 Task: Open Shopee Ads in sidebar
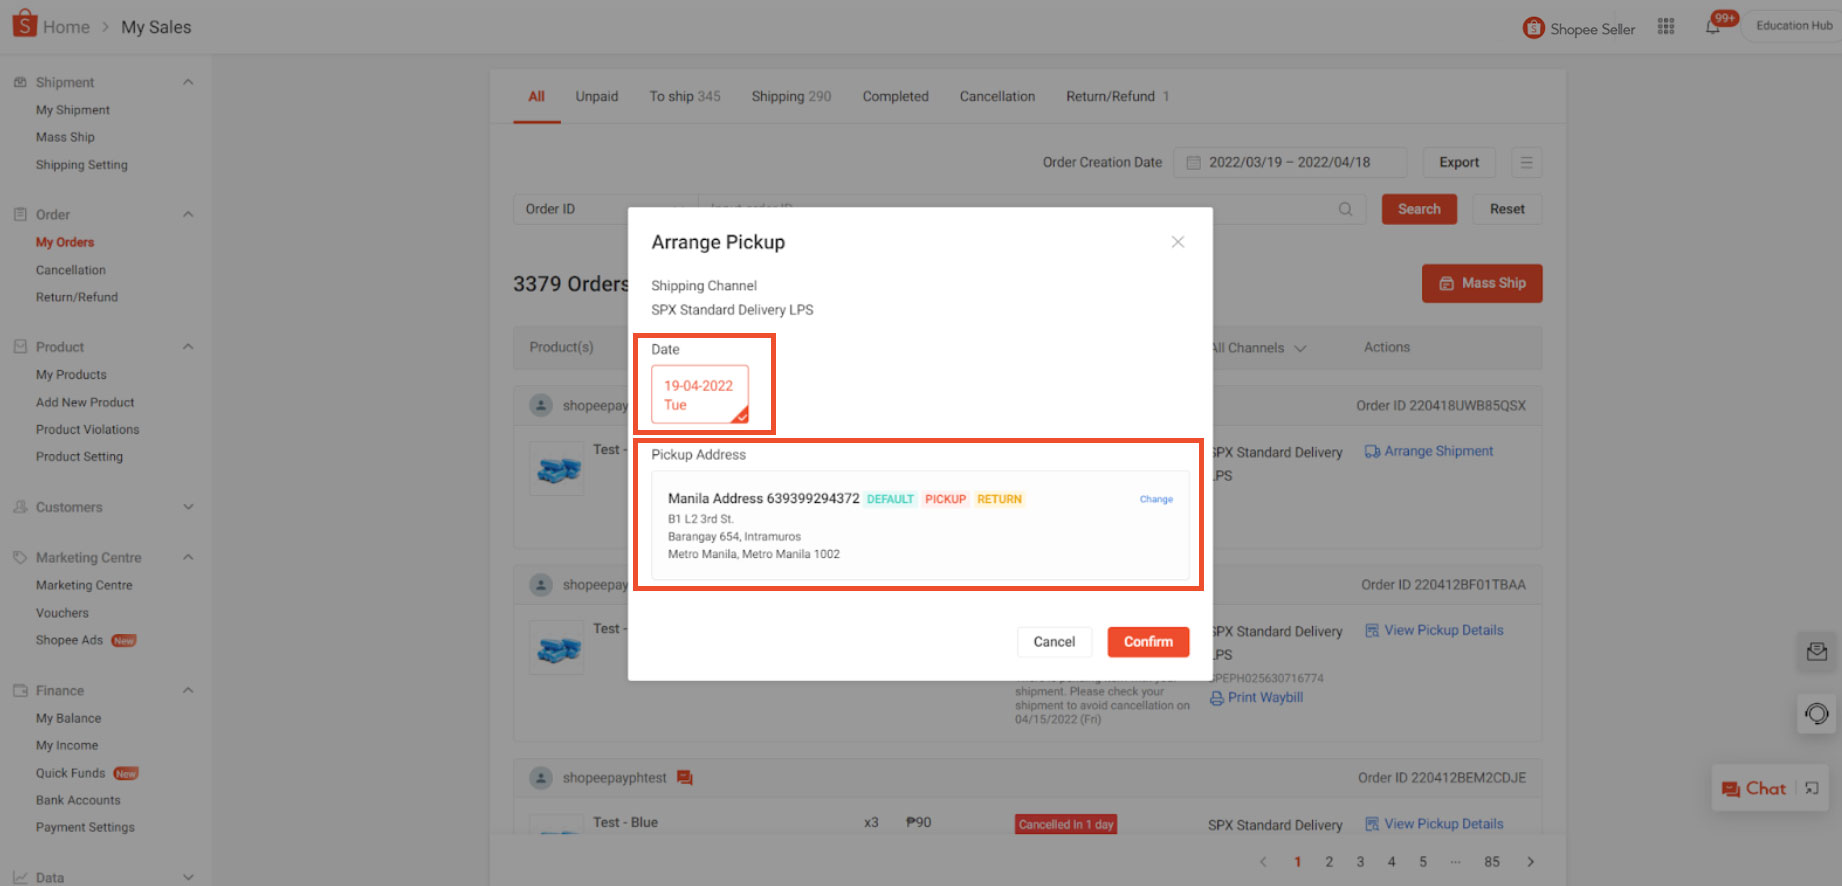[x=69, y=640]
